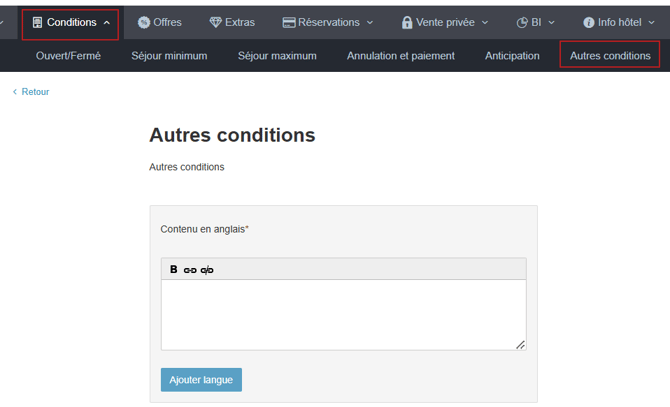This screenshot has height=407, width=670.
Task: Go to the Séjour minimum tab
Action: tap(169, 56)
